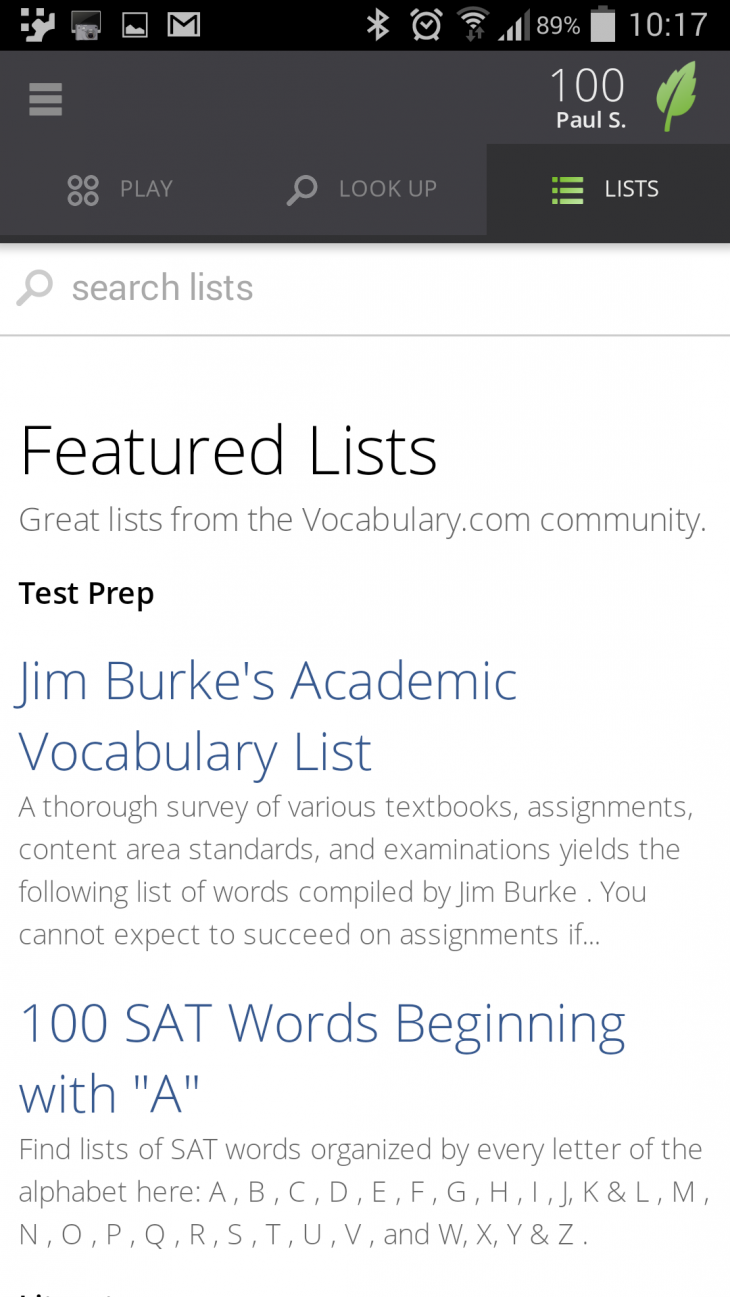Tap the Bluetooth status icon
The height and width of the screenshot is (1297, 730).
point(377,25)
